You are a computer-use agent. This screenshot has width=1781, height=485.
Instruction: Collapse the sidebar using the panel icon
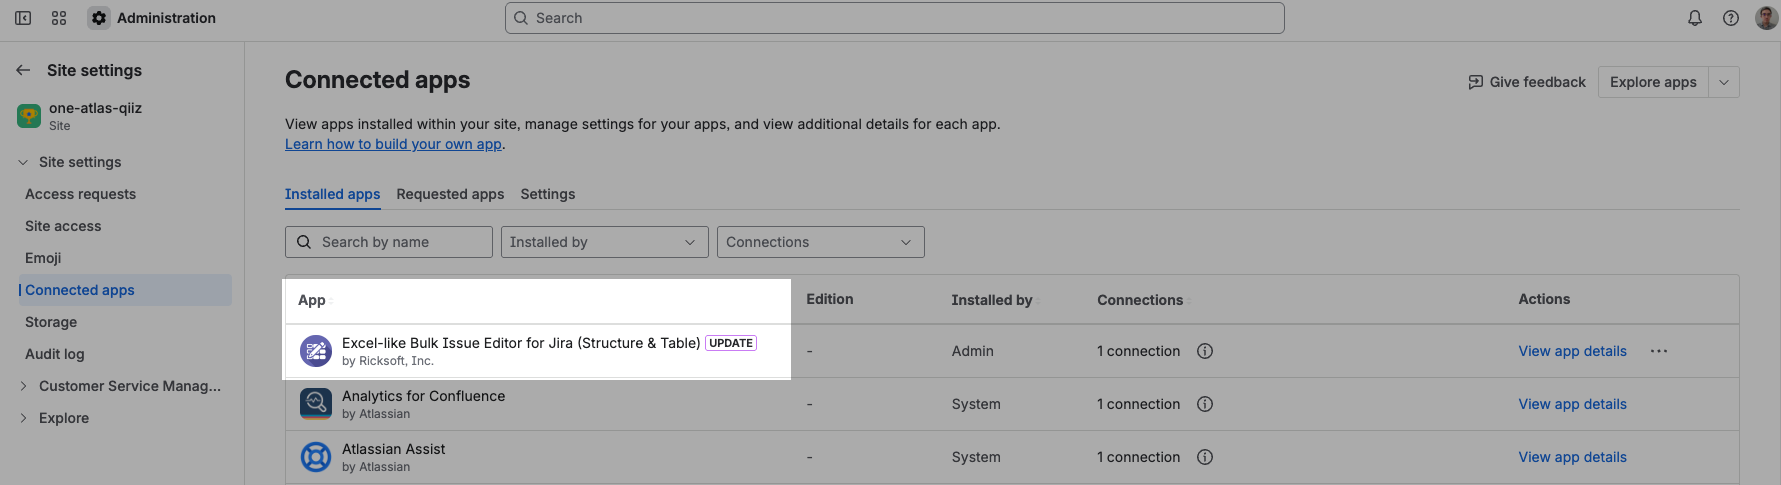point(23,18)
